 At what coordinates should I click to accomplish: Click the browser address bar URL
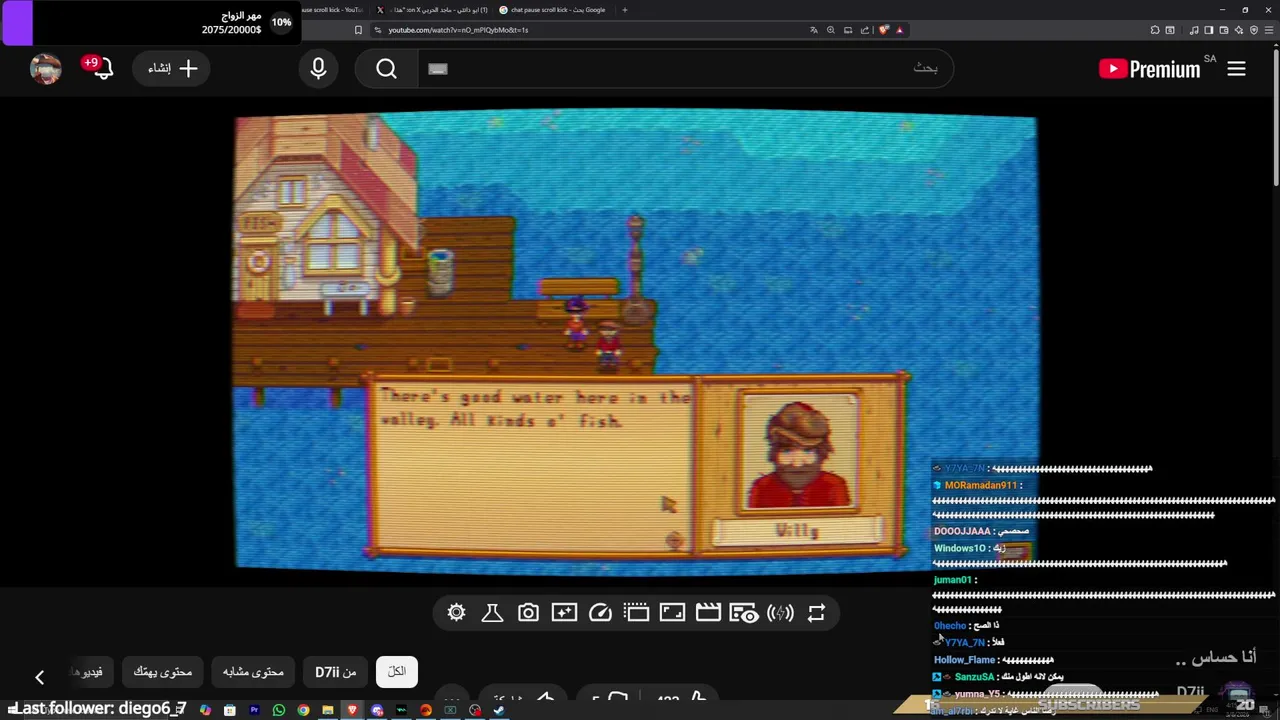click(x=458, y=30)
